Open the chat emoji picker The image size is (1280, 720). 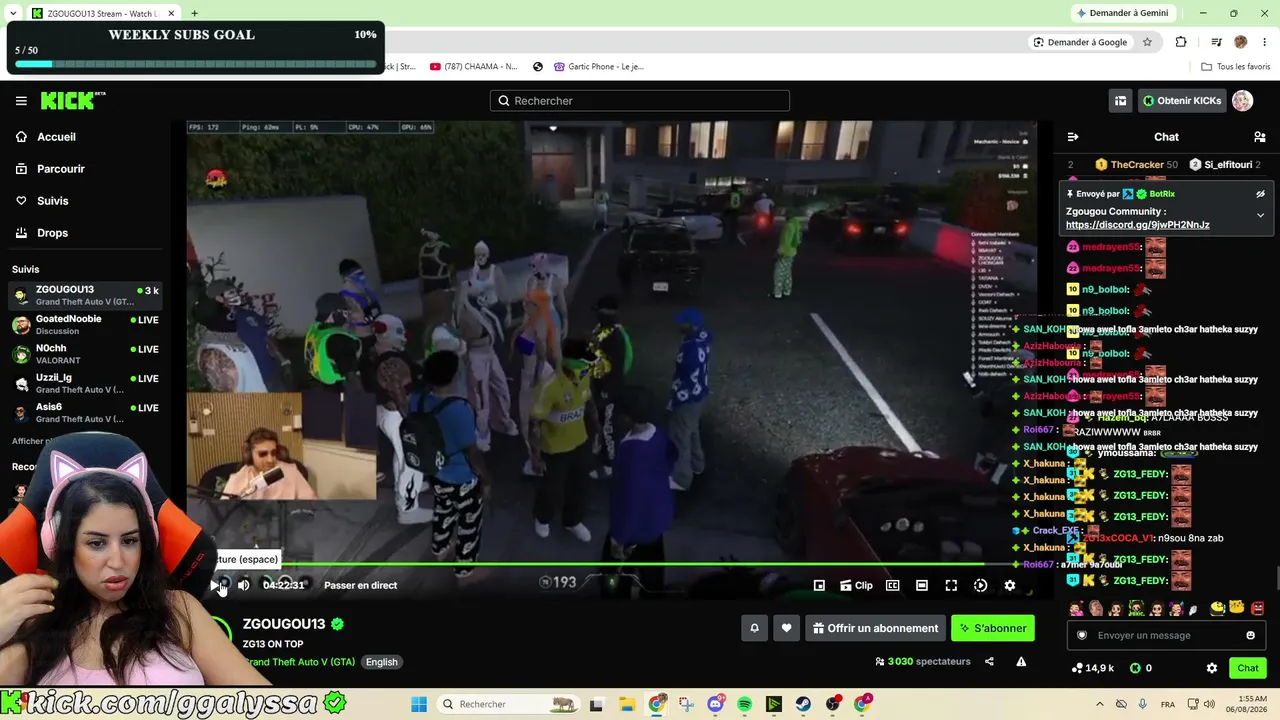pos(1250,635)
